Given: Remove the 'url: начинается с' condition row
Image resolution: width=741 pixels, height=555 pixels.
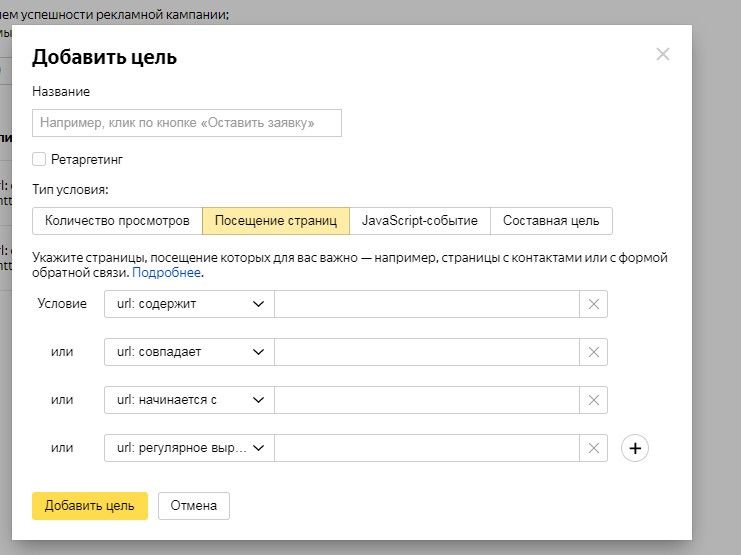Looking at the screenshot, I should point(593,400).
